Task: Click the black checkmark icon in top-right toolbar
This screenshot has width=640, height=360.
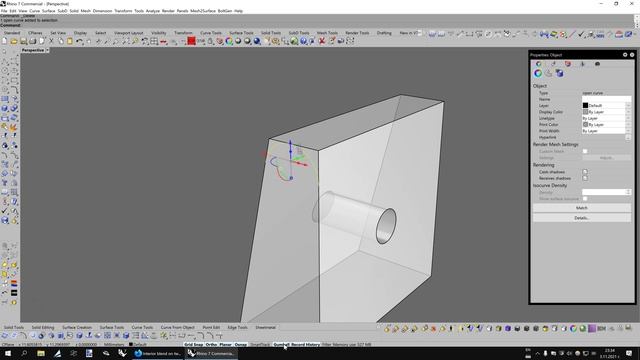Action: [x=581, y=34]
